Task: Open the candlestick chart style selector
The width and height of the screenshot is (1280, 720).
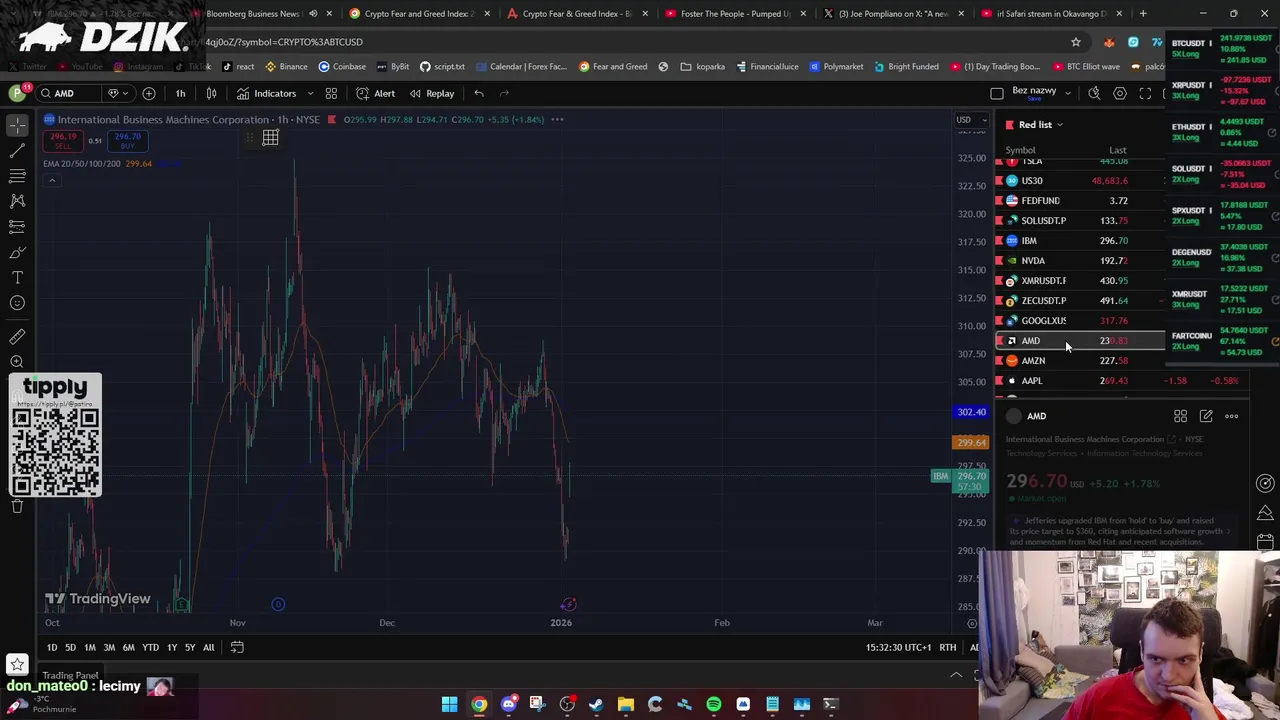Action: point(211,93)
